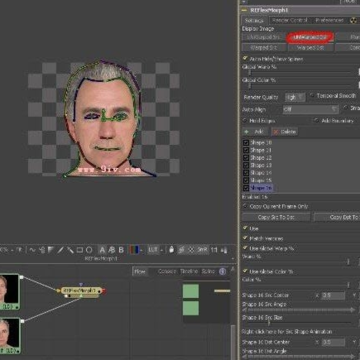
Task: Open the Spline tab
Action: (x=208, y=271)
